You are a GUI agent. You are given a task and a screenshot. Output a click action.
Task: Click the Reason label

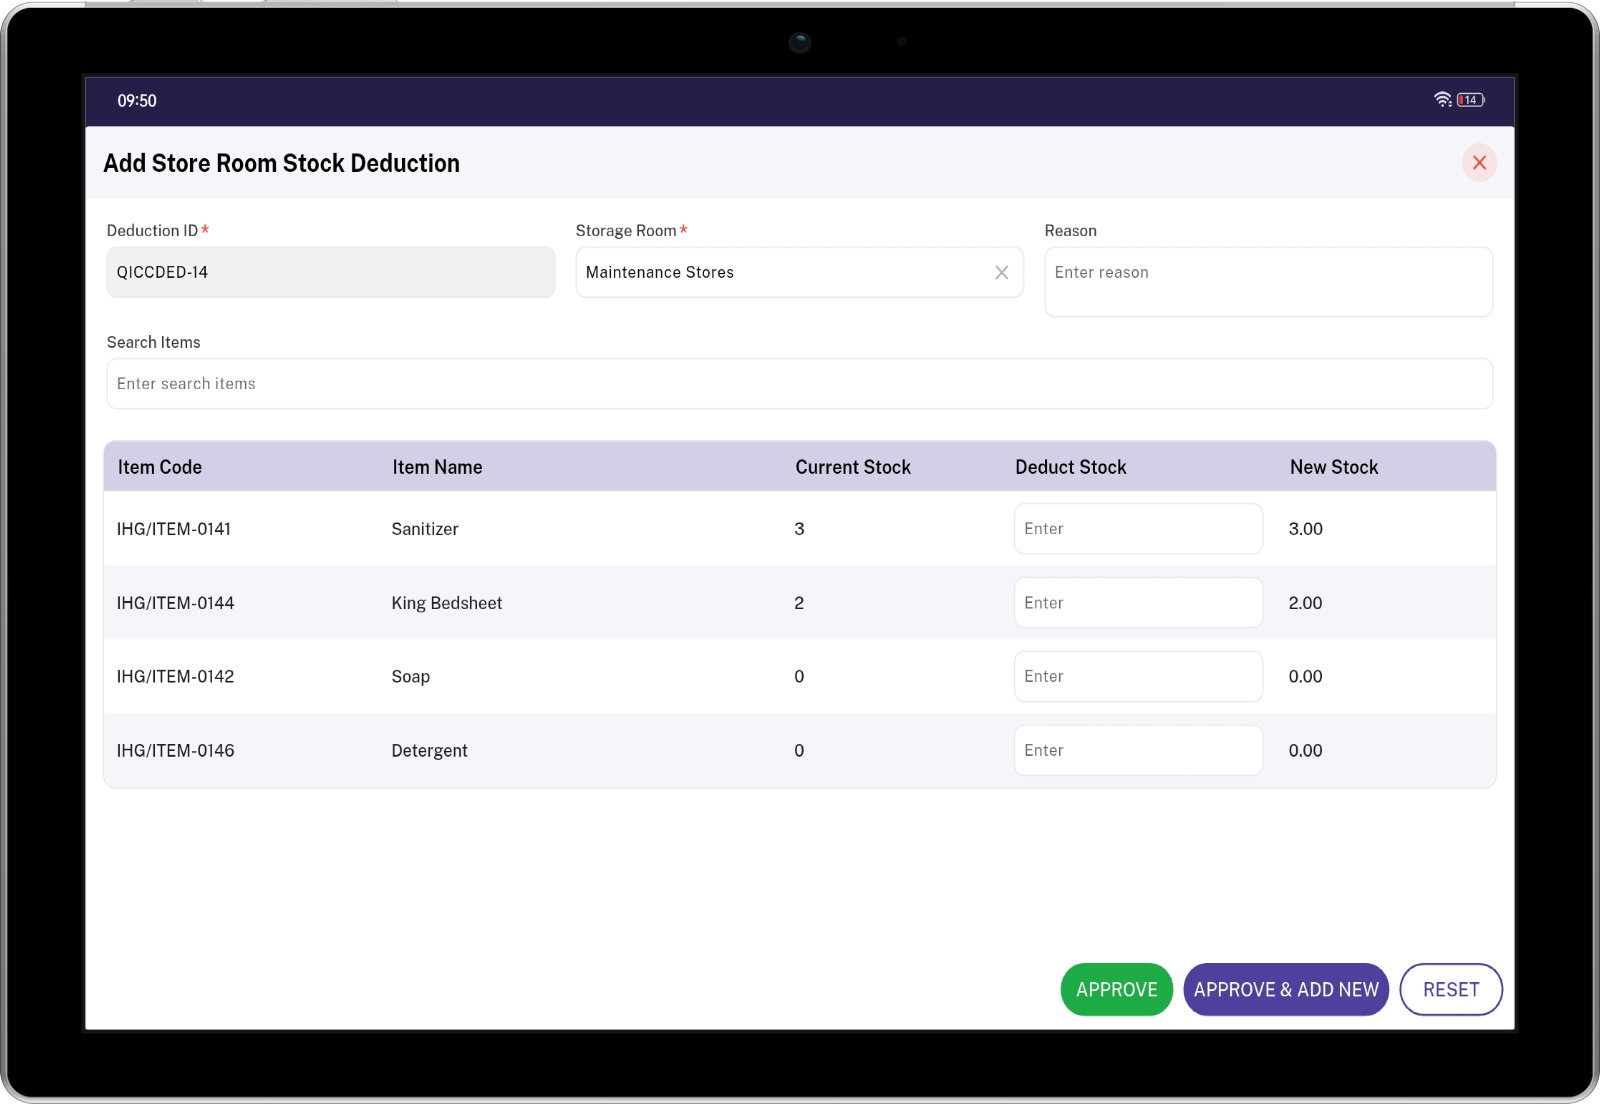click(x=1070, y=231)
